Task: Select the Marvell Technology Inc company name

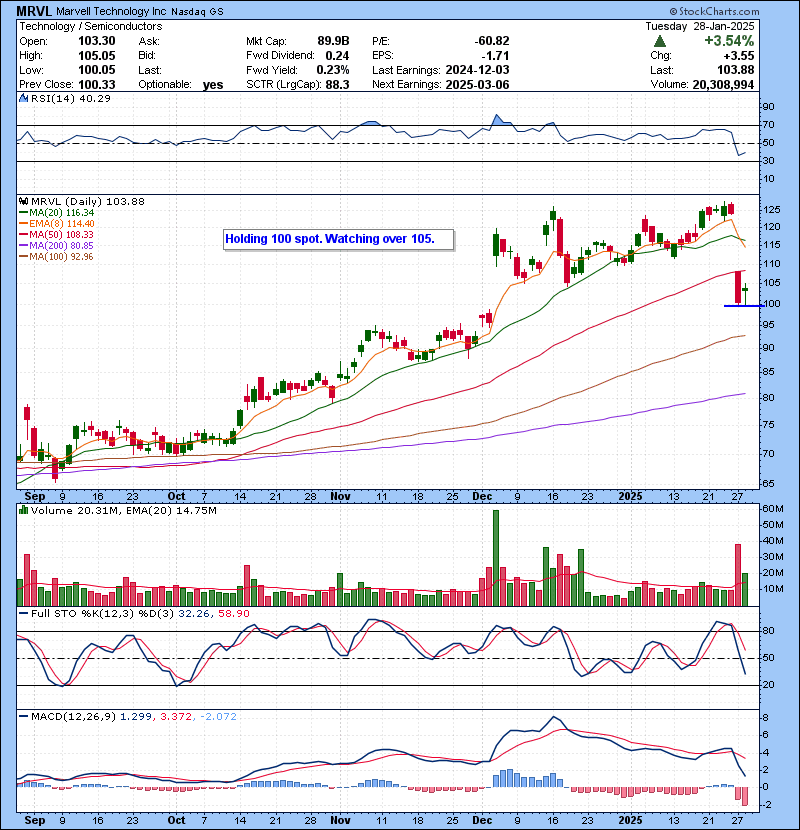Action: 111,11
